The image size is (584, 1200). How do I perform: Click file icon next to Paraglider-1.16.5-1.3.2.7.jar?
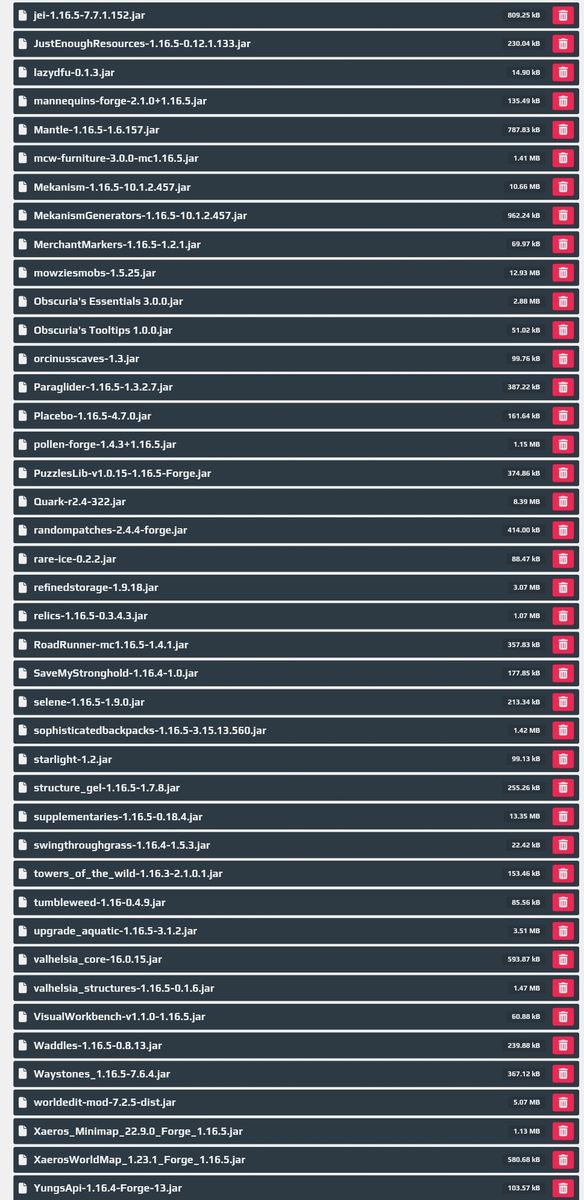[x=23, y=387]
